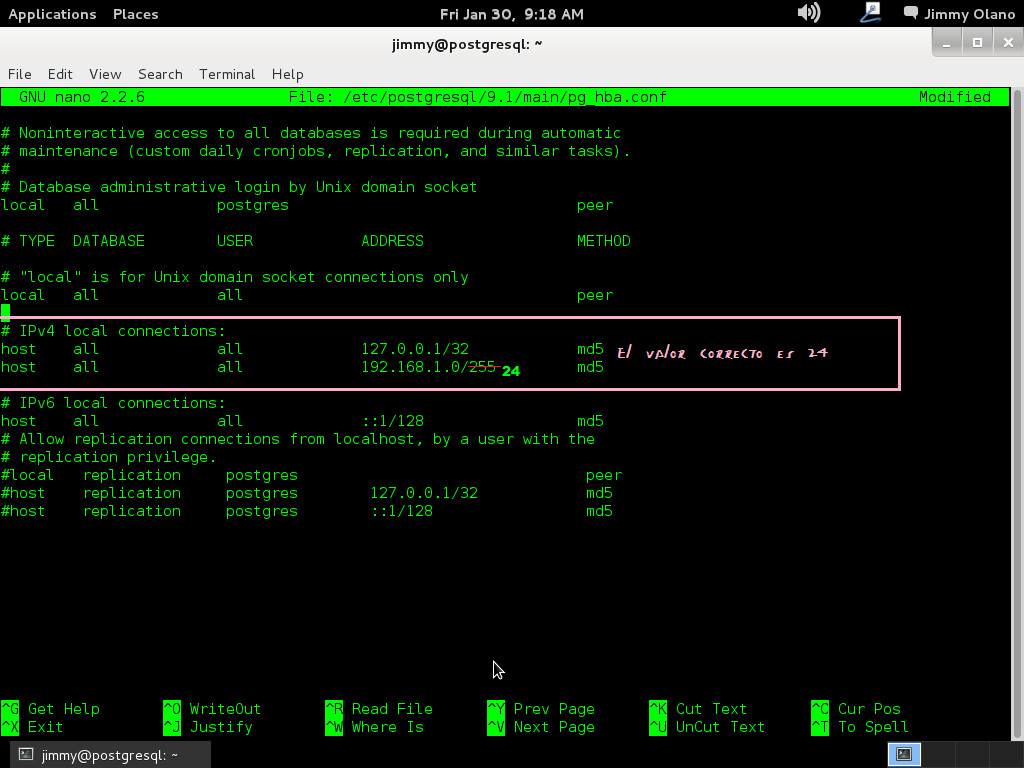
Task: Open the network connection icon in top panel
Action: pyautogui.click(x=870, y=13)
